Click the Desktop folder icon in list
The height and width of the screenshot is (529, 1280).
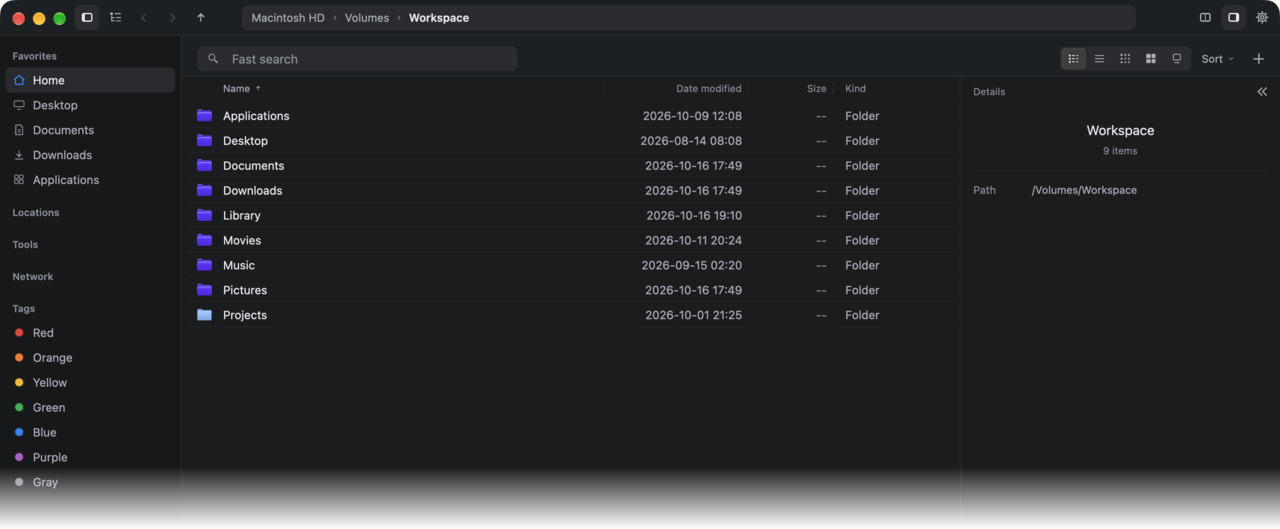[205, 140]
